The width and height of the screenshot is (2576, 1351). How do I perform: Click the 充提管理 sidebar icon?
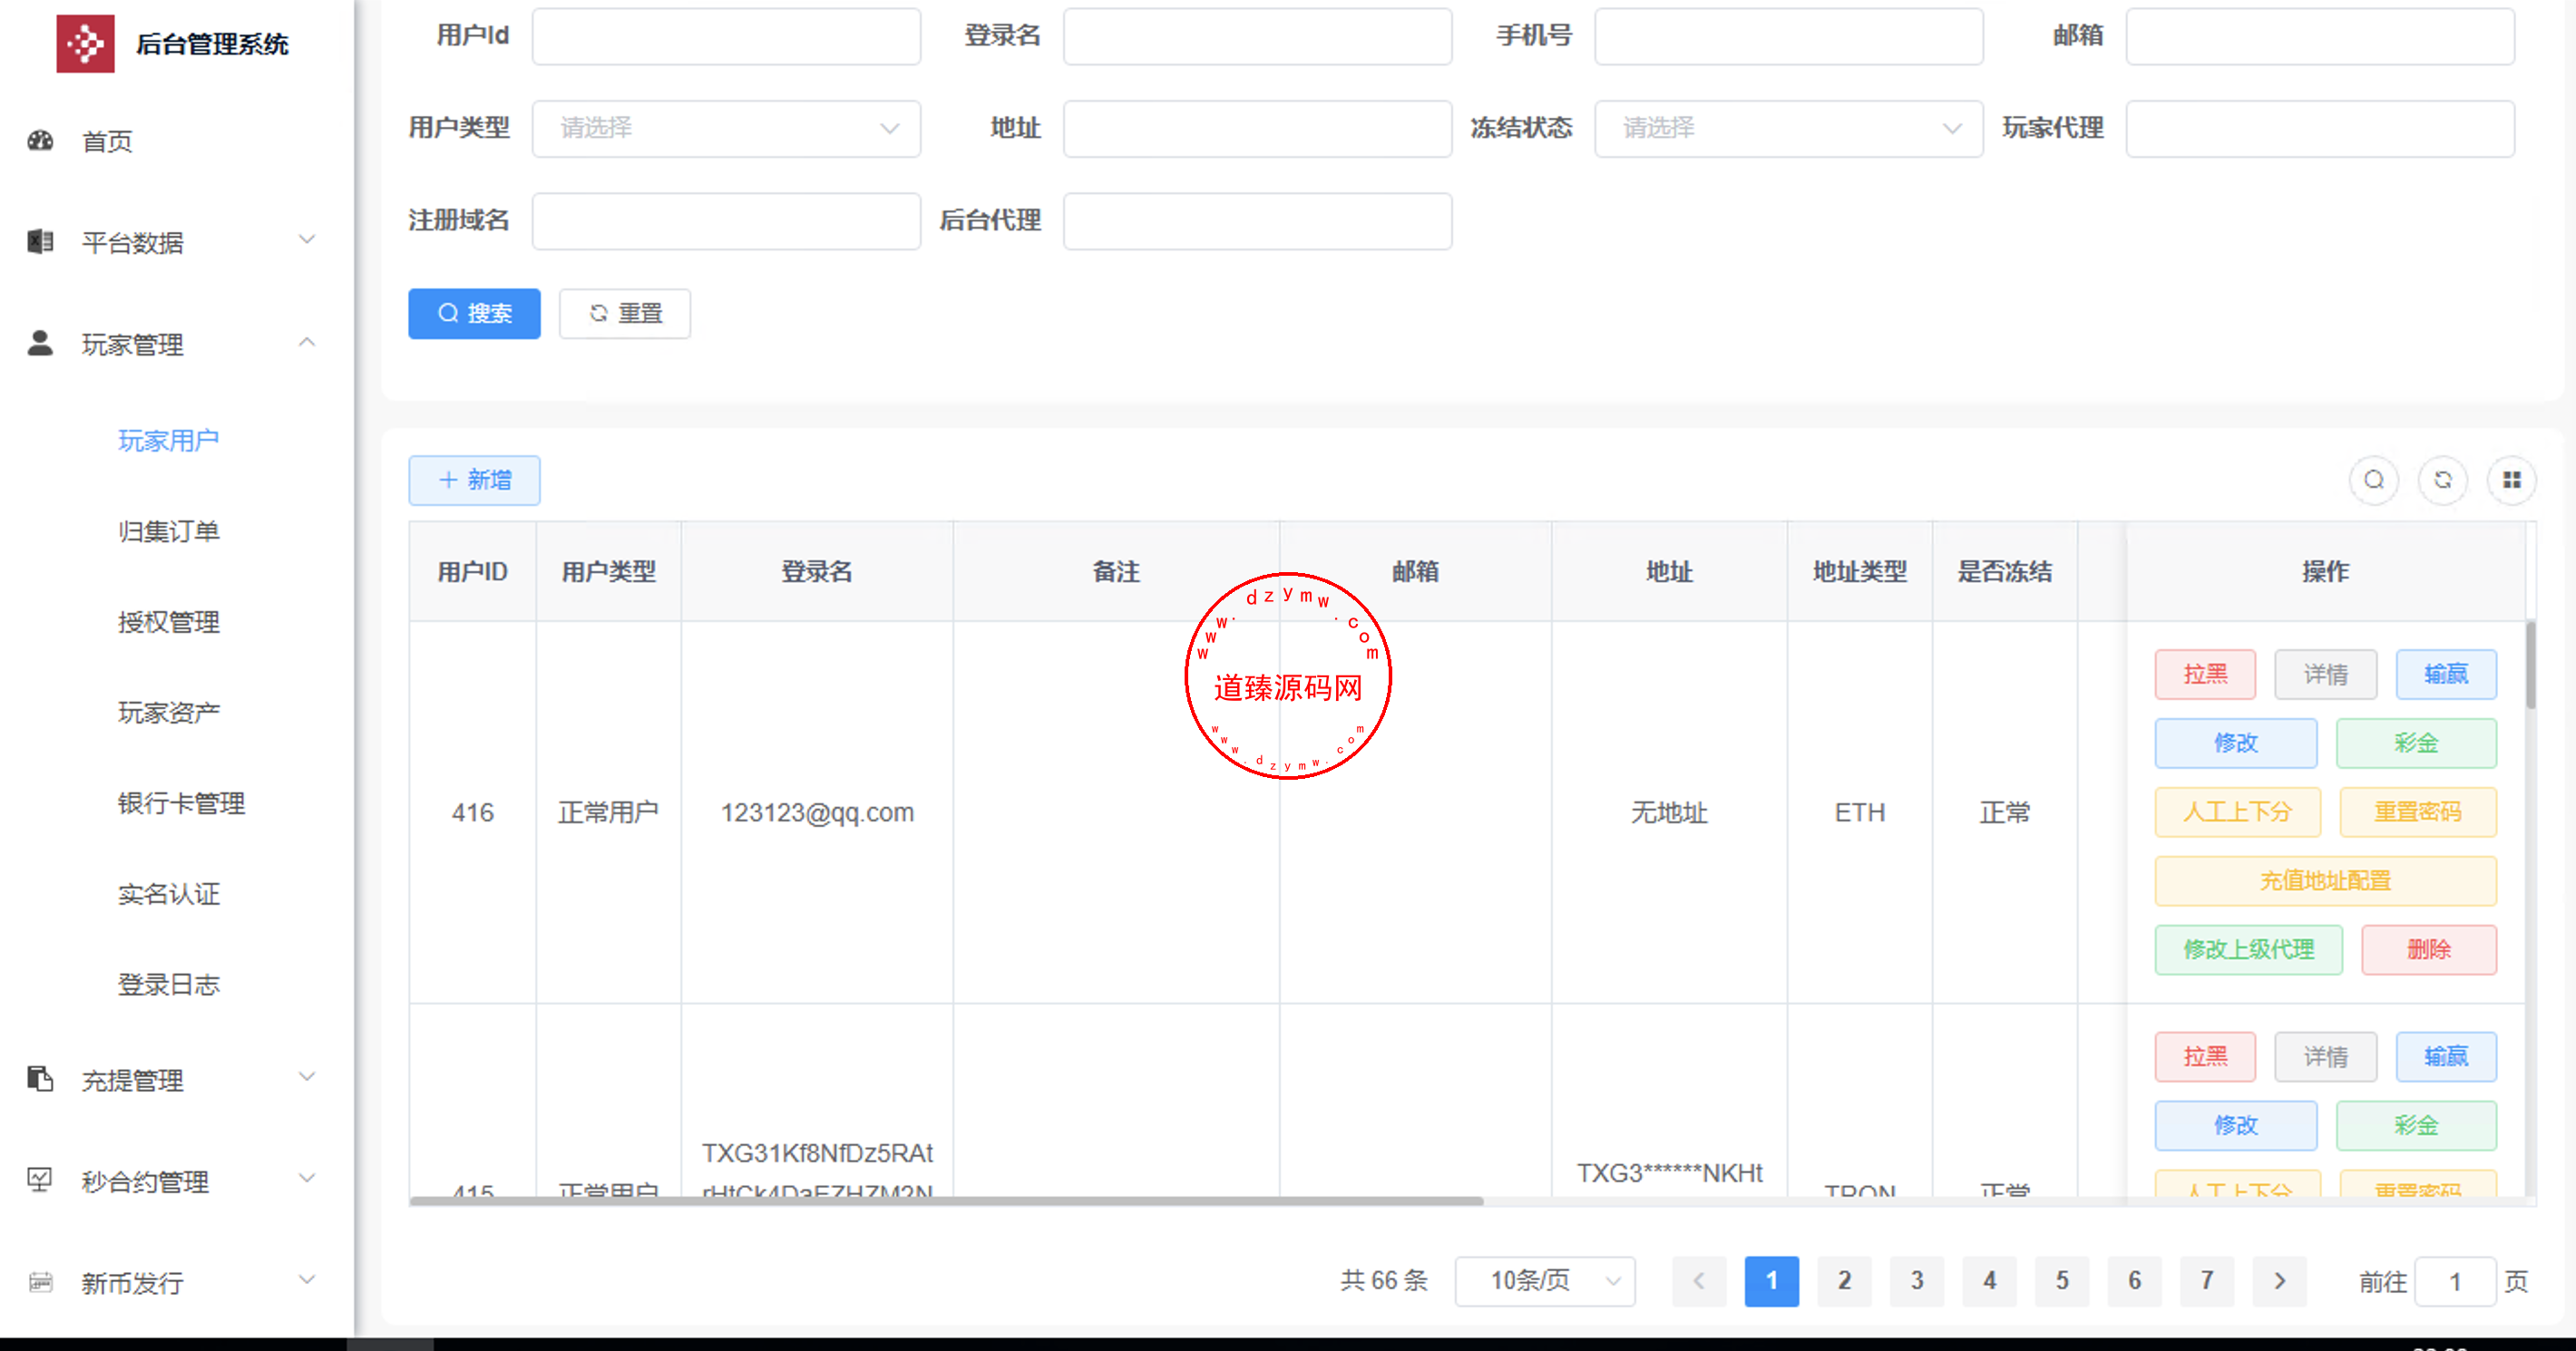click(40, 1080)
